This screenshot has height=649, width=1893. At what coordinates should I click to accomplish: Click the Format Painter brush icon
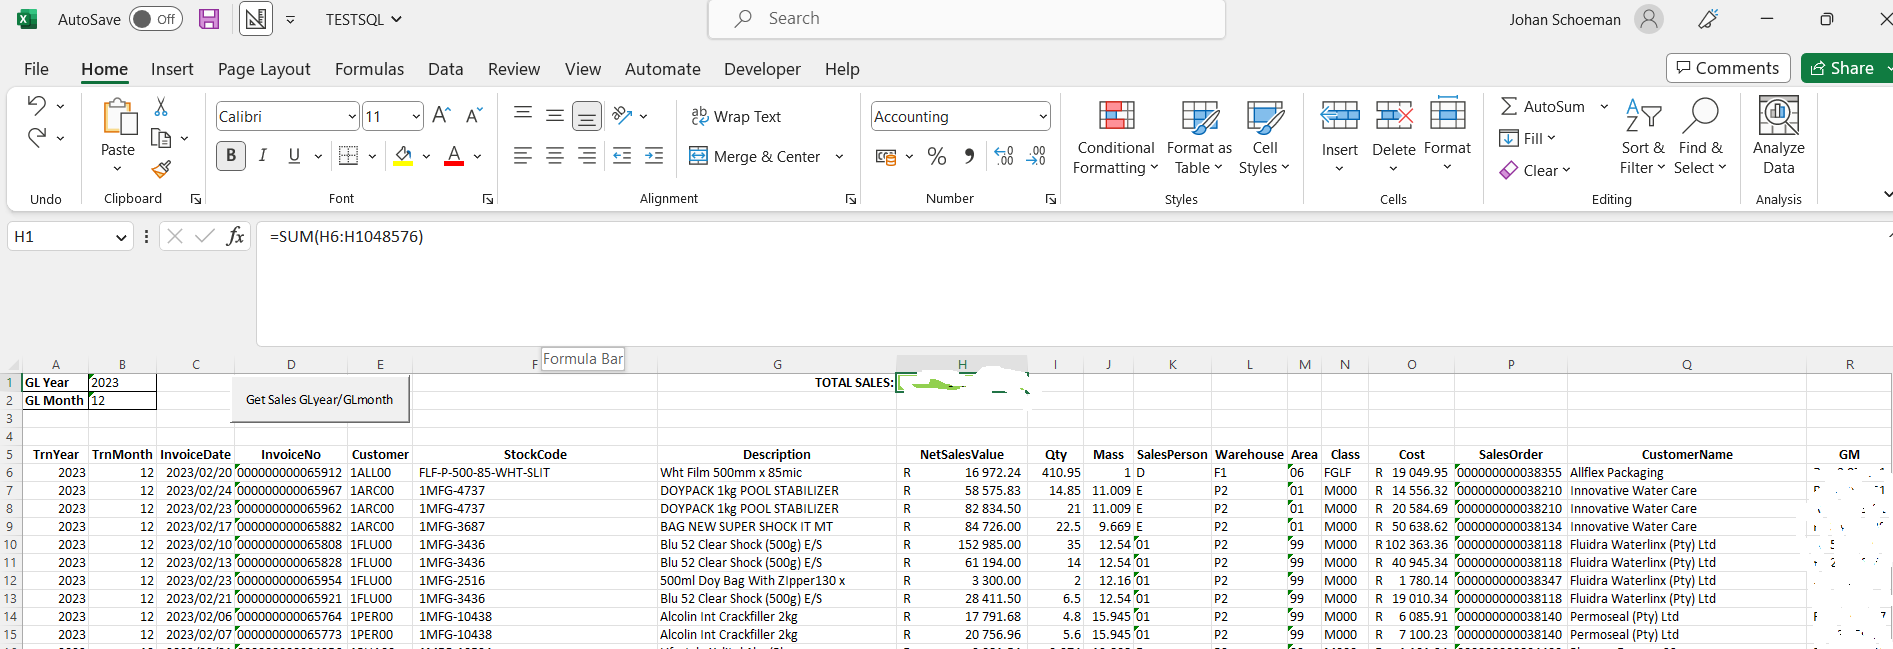pos(161,170)
